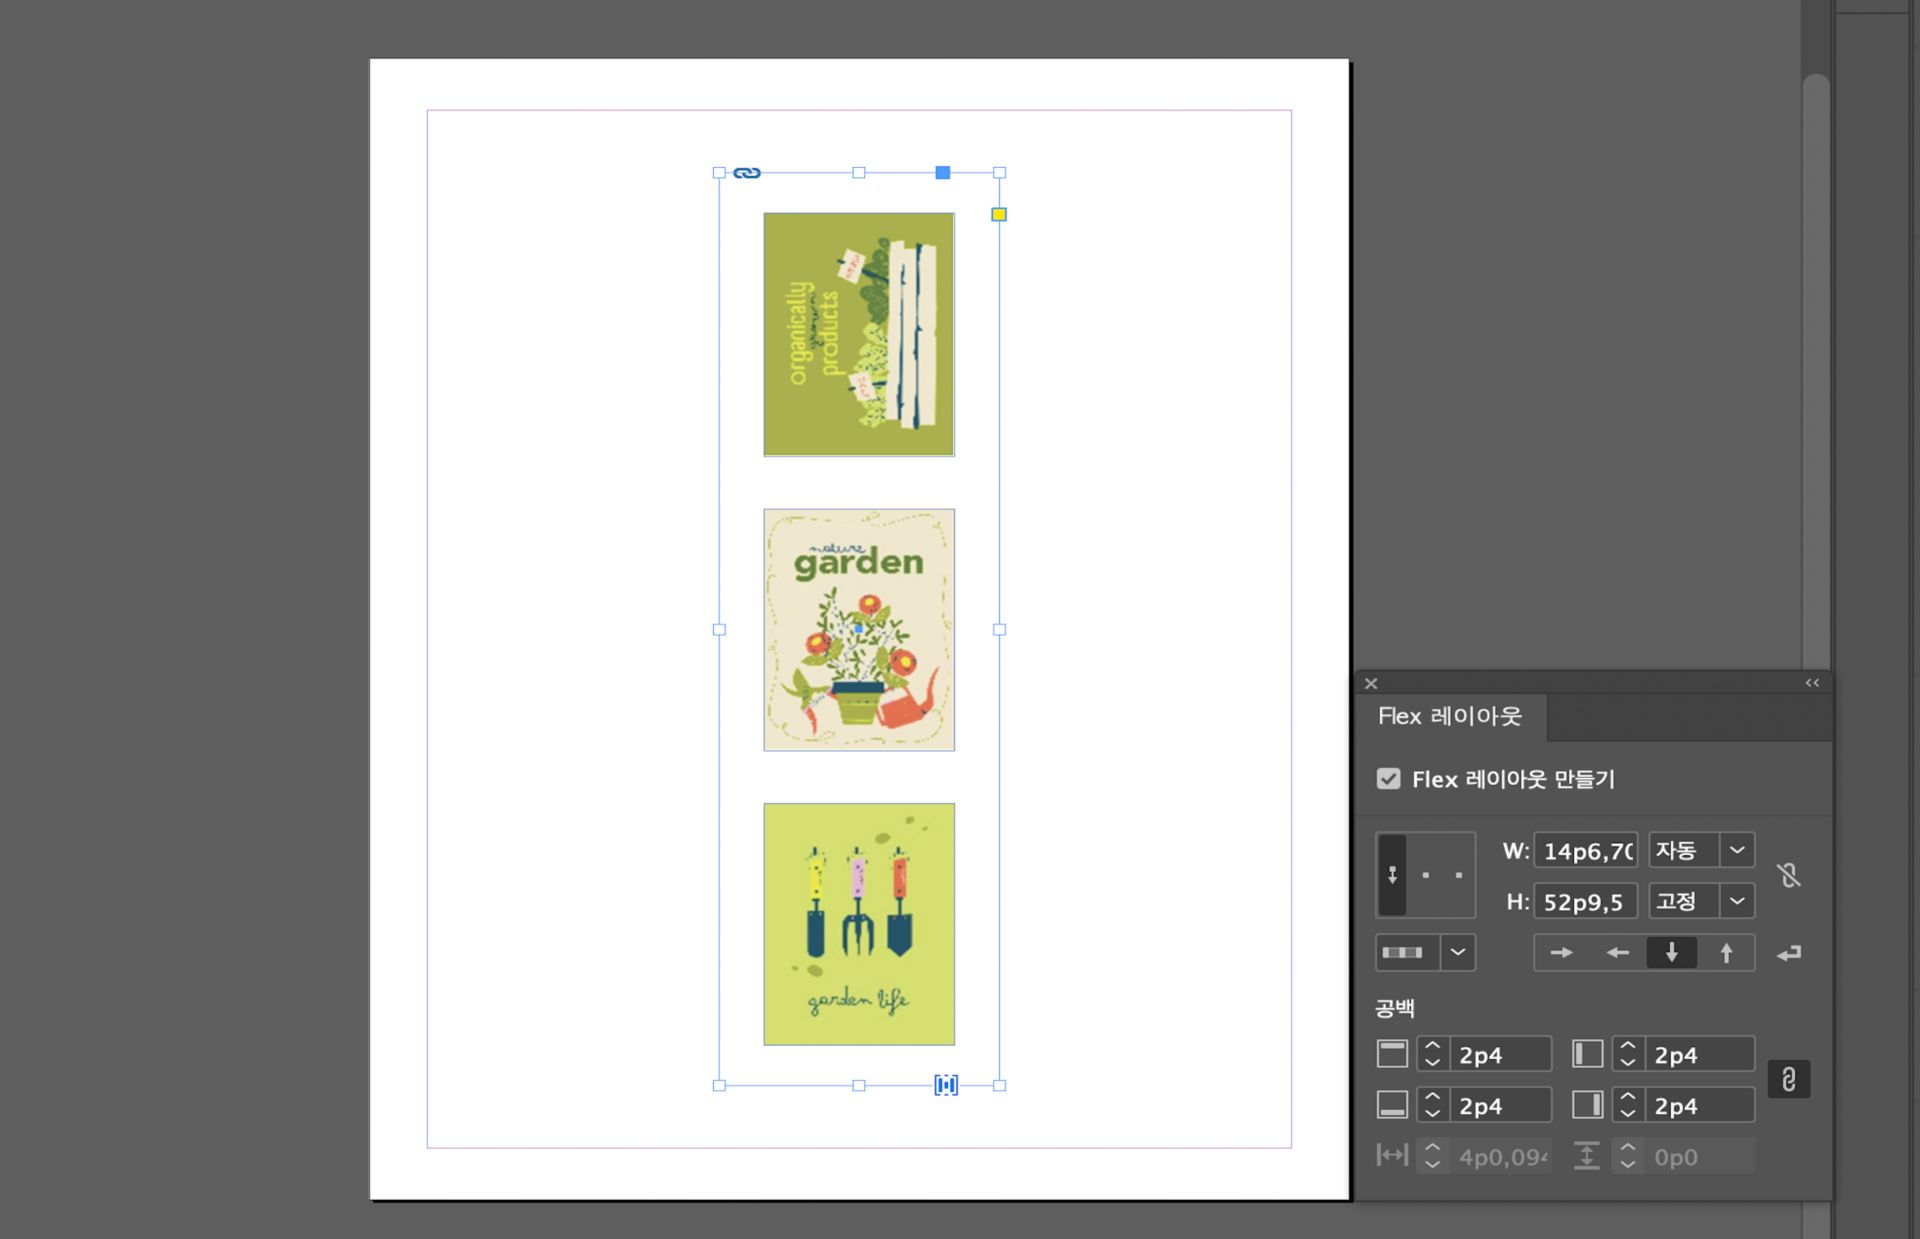Screen dimensions: 1920x1239
Task: Select the Flex 레이아웃 panel tab
Action: (x=1449, y=716)
